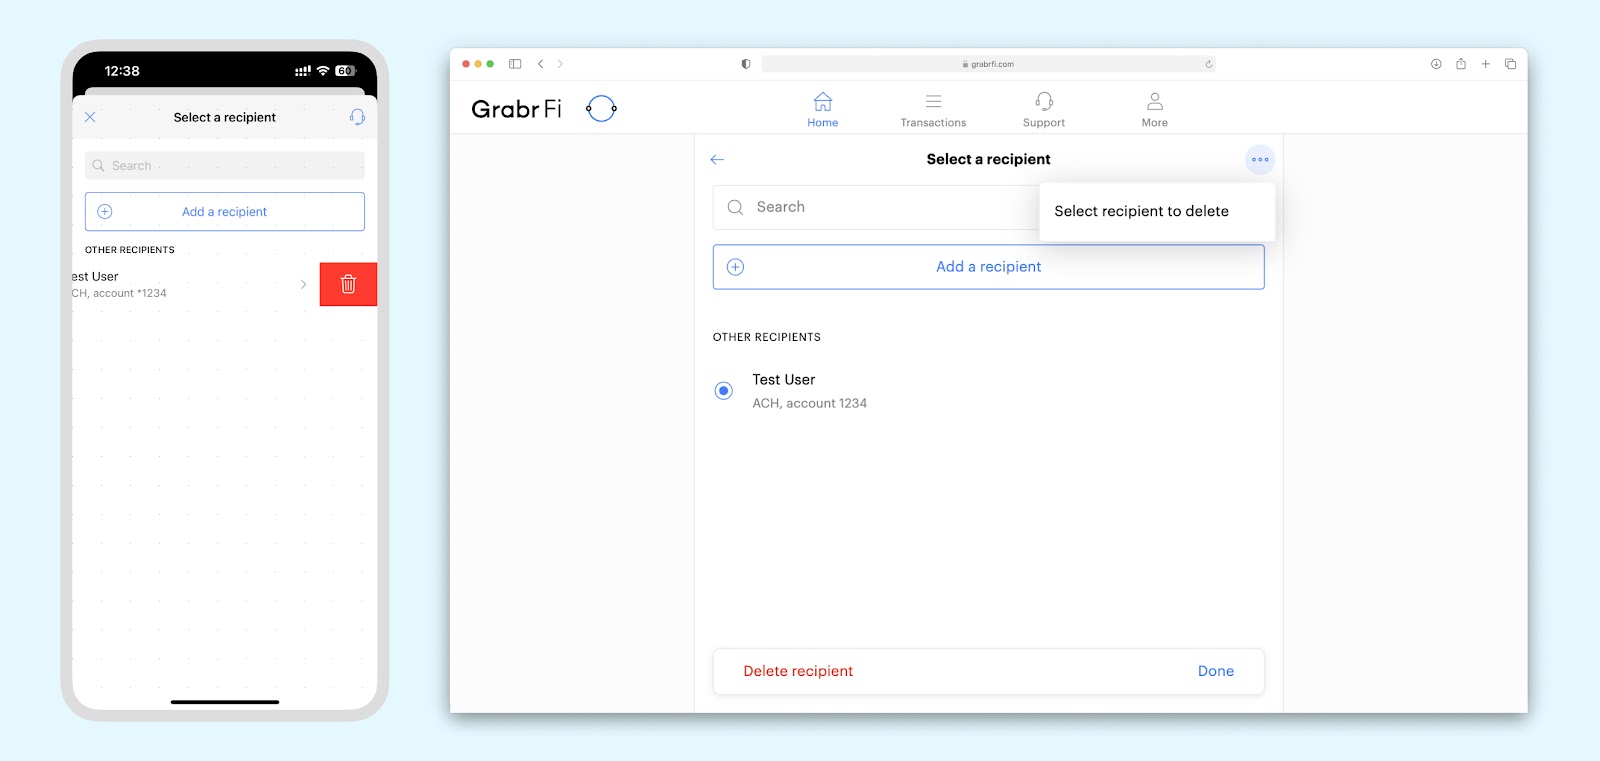Close the phone recipient screen with X
1600x761 pixels.
click(90, 117)
